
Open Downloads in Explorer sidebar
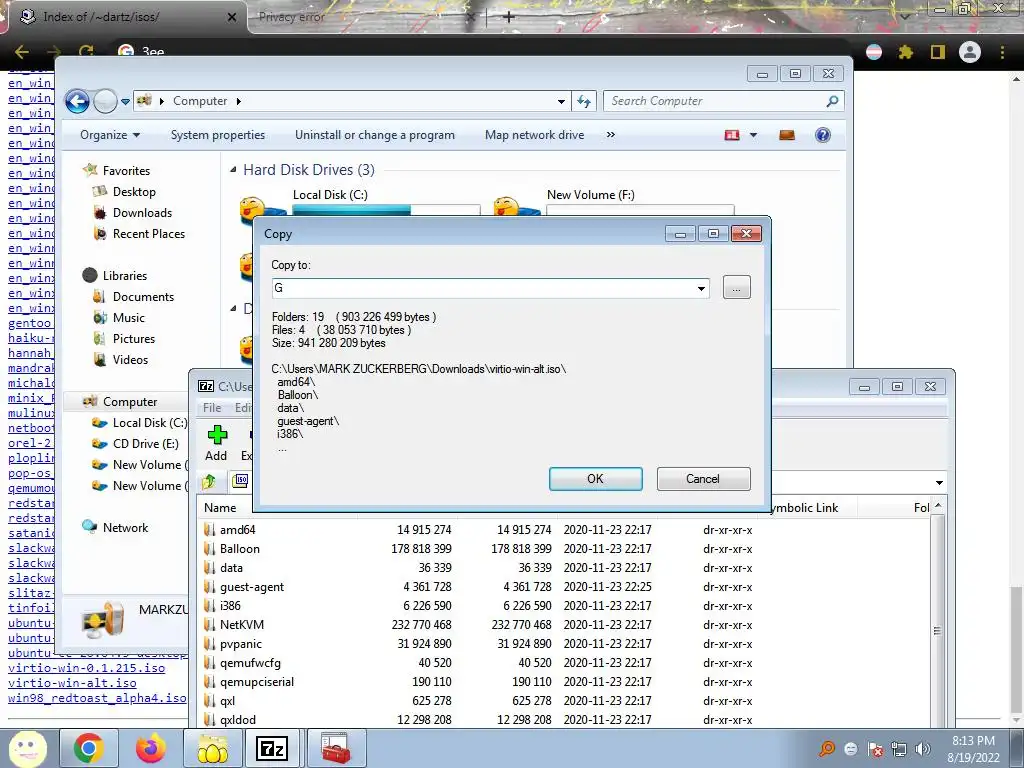click(142, 212)
